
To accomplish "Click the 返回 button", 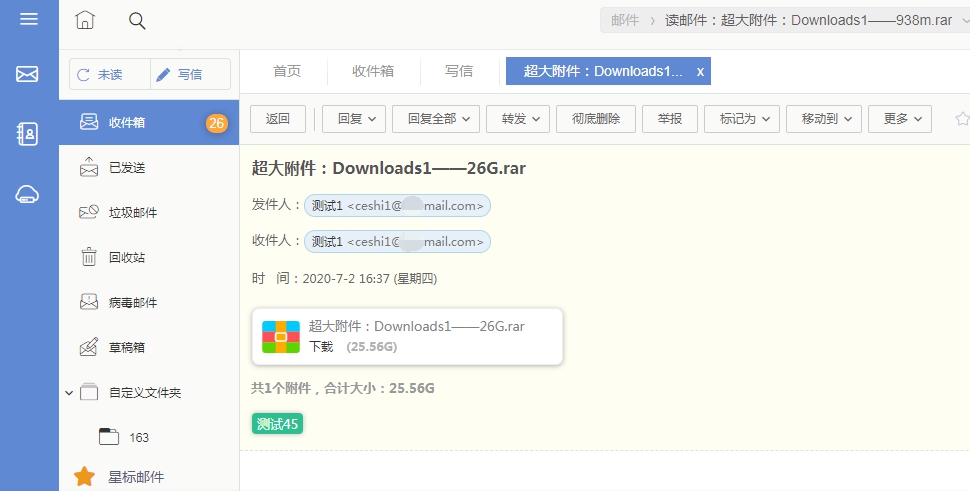I will pos(278,119).
